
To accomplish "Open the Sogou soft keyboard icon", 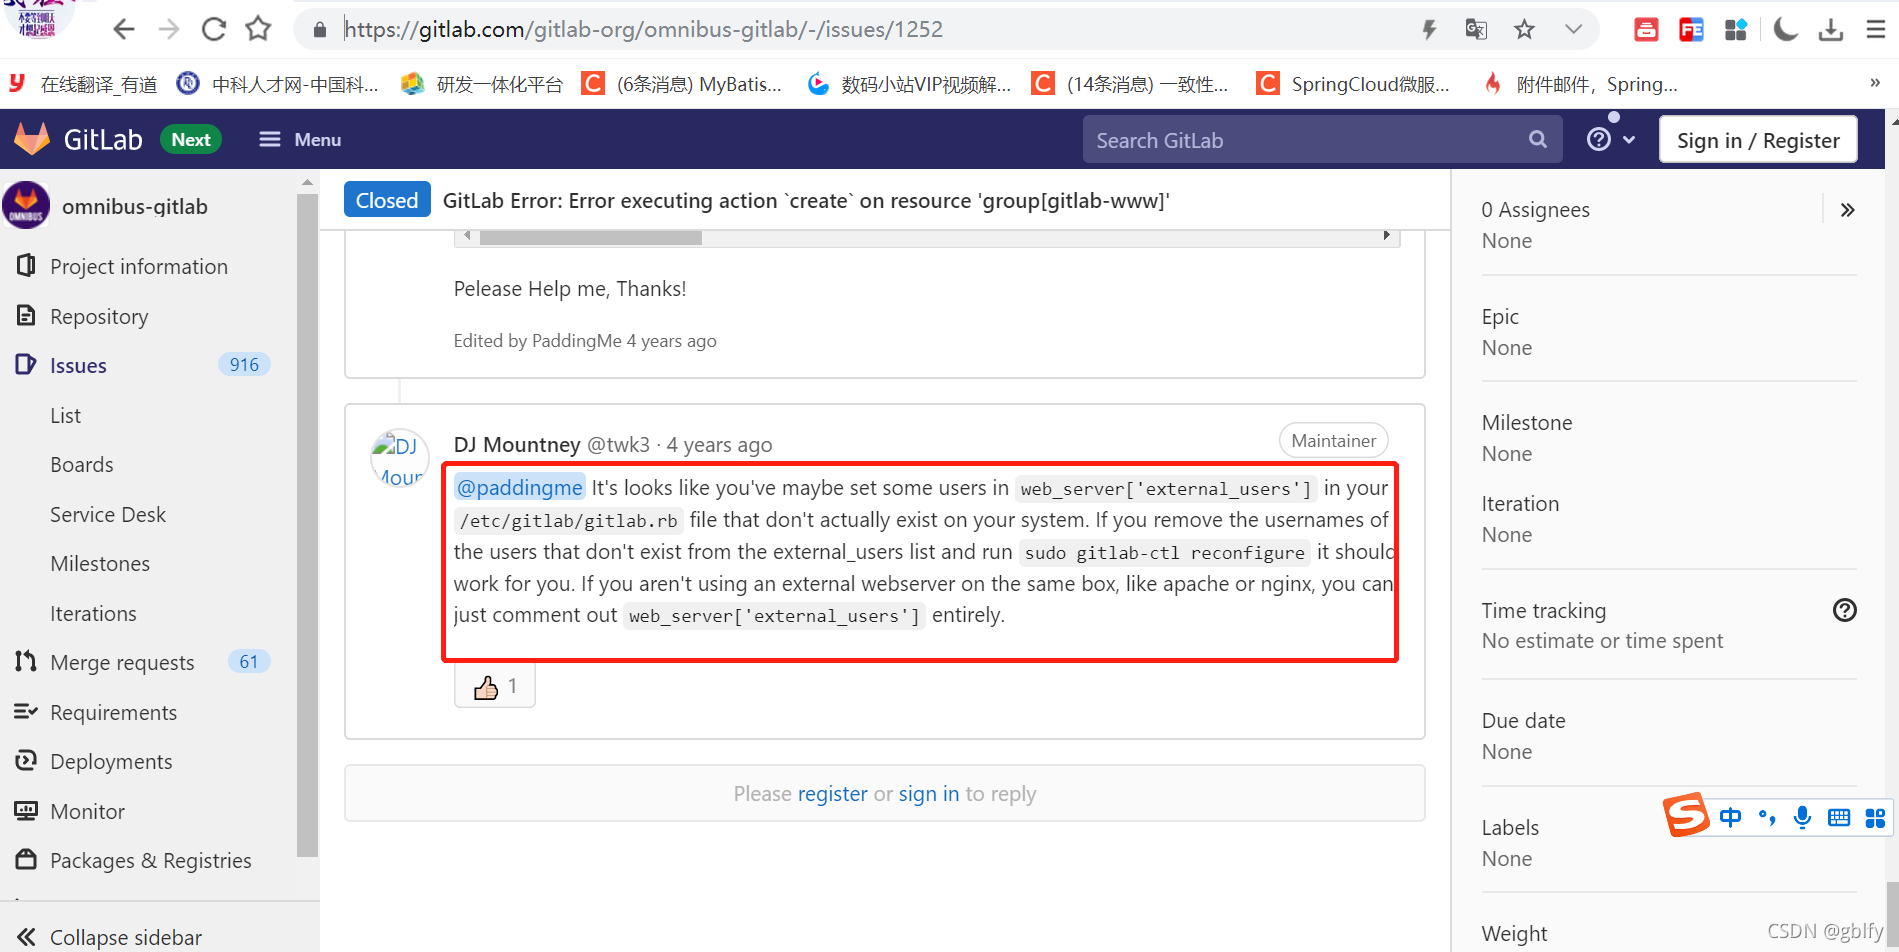I will (x=1839, y=818).
